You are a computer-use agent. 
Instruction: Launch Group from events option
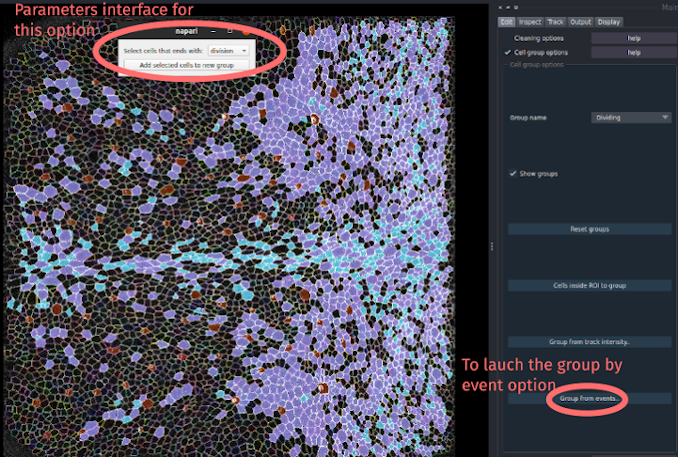589,398
